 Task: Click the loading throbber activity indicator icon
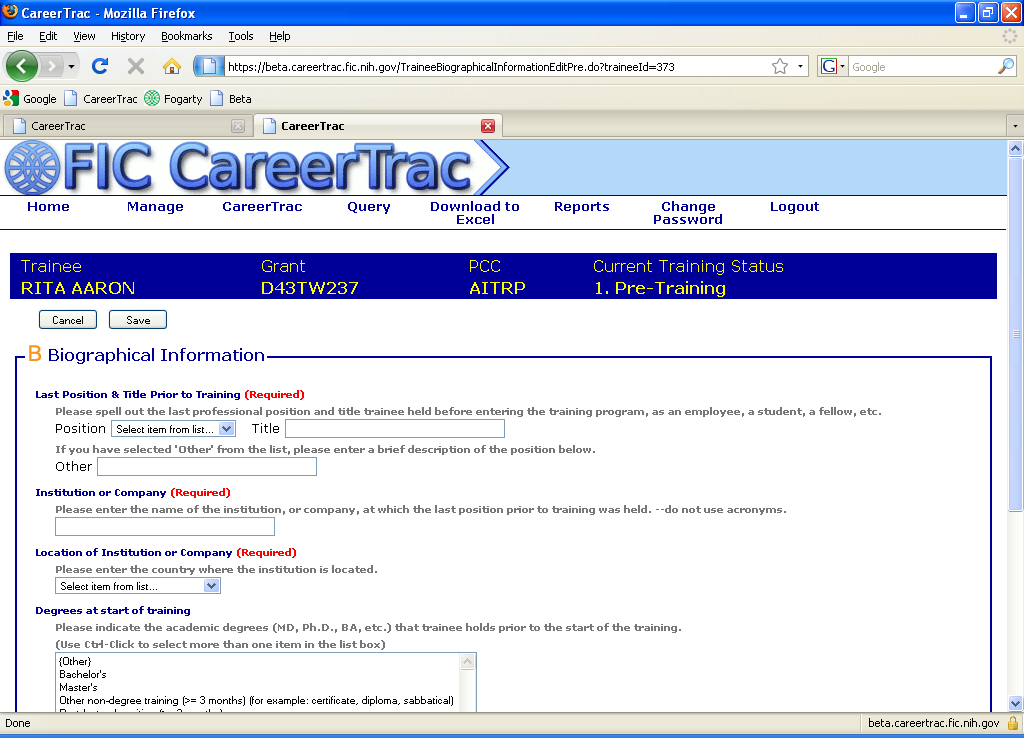coord(1010,37)
